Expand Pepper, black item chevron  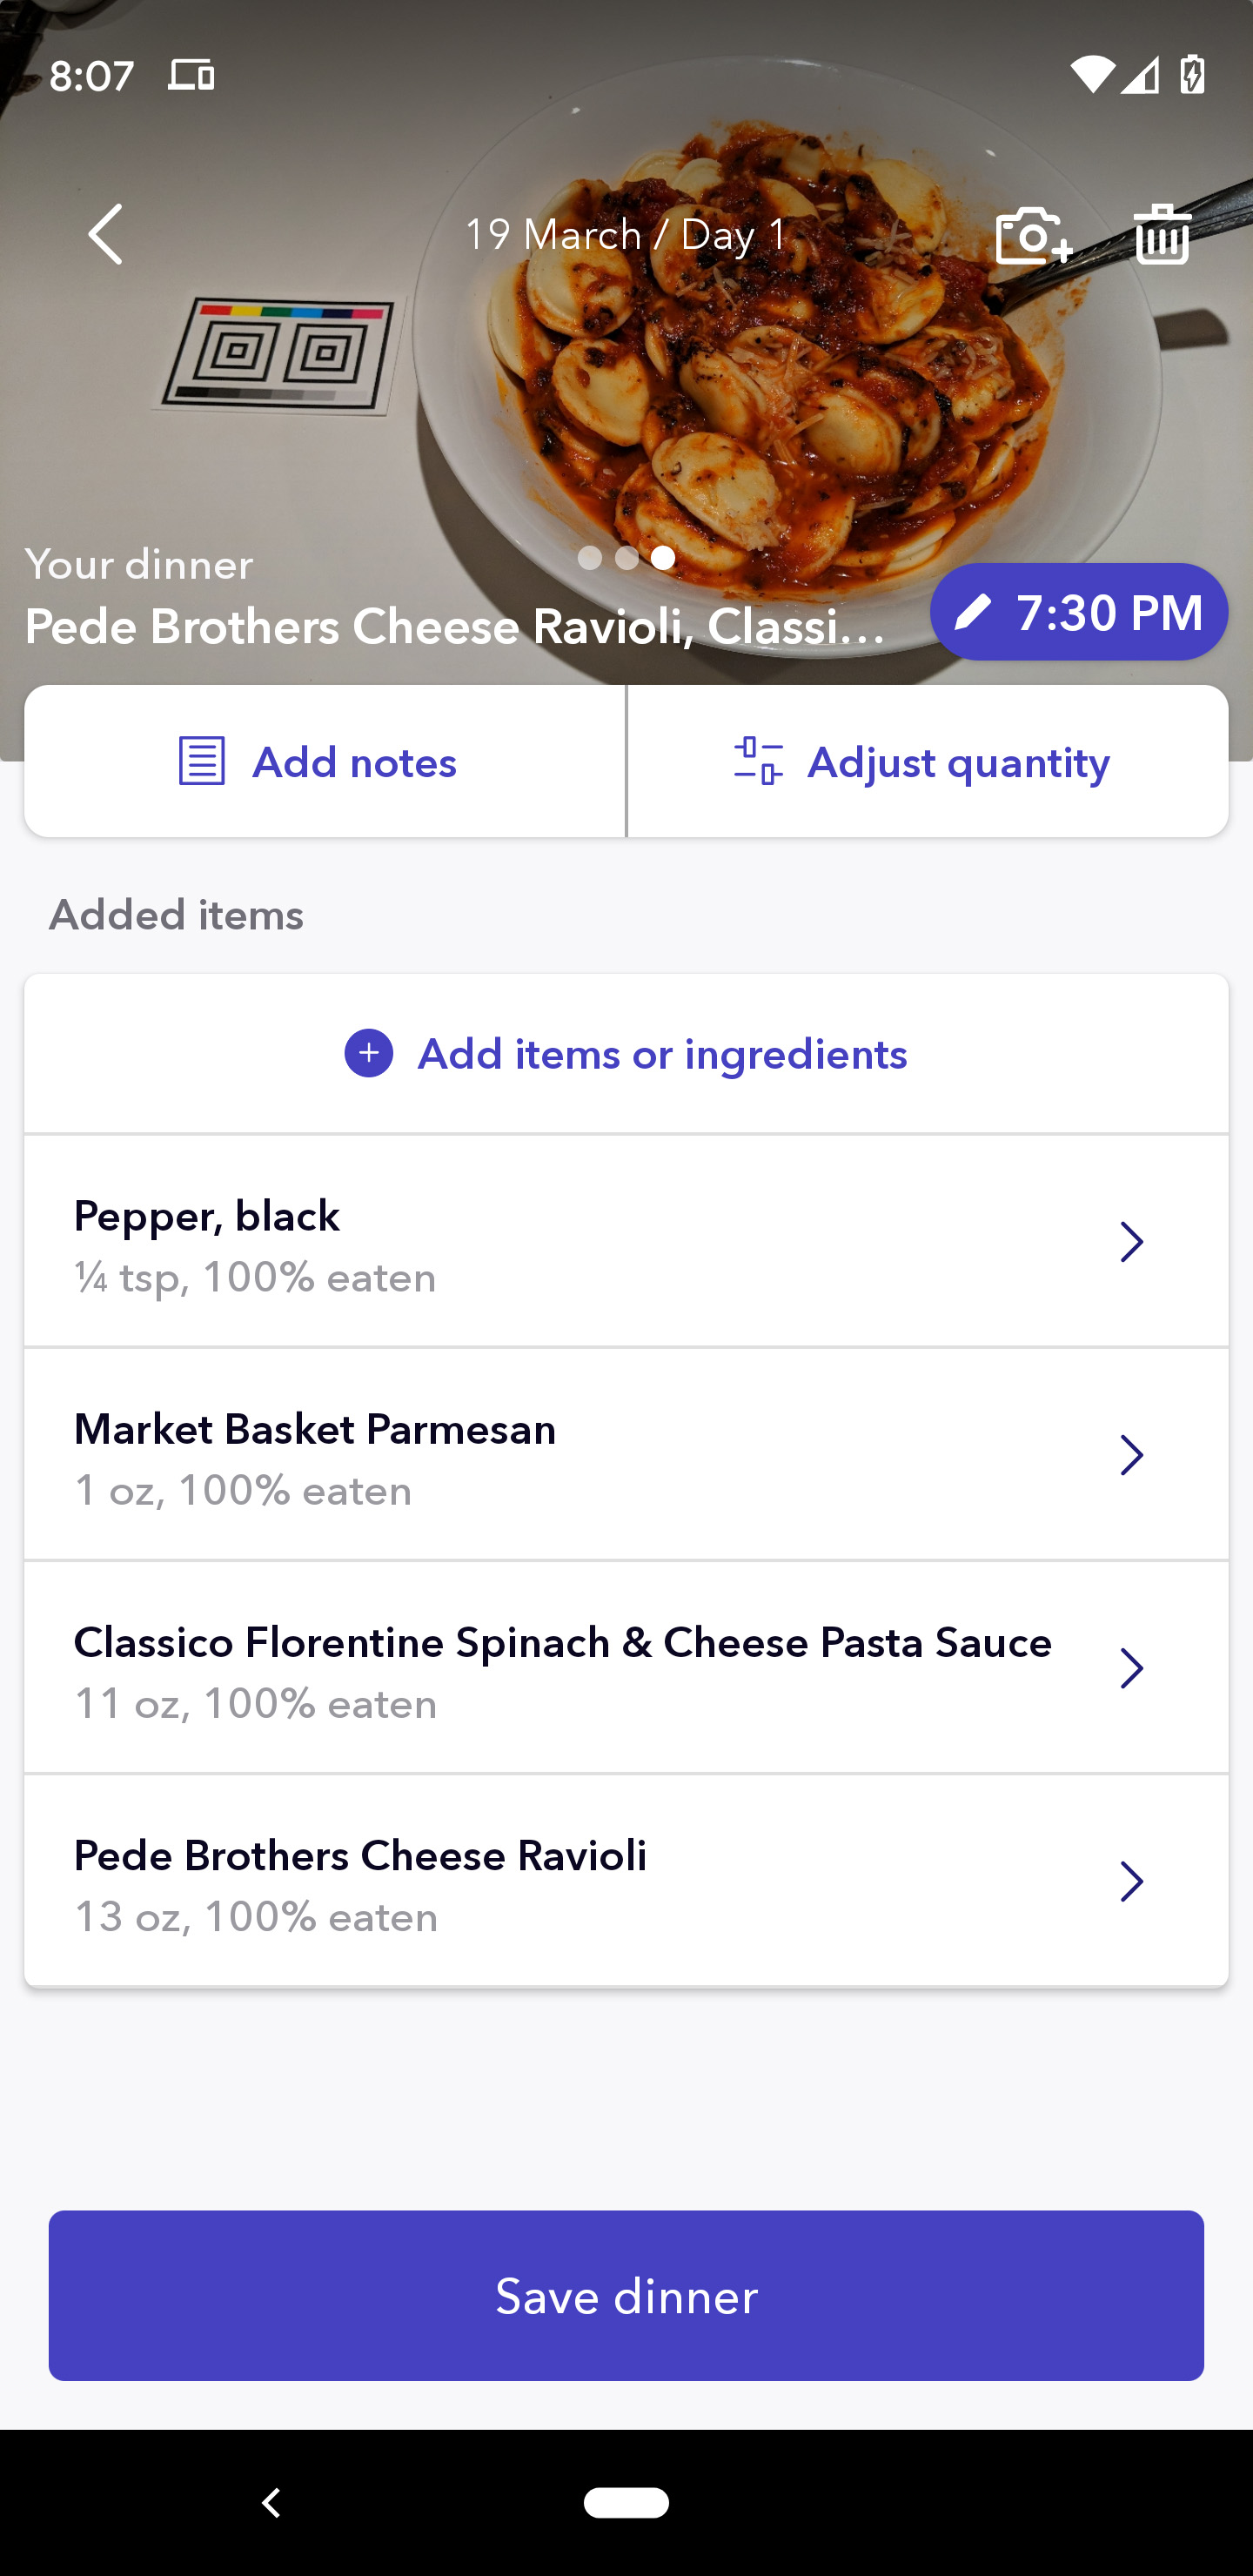pos(1131,1242)
